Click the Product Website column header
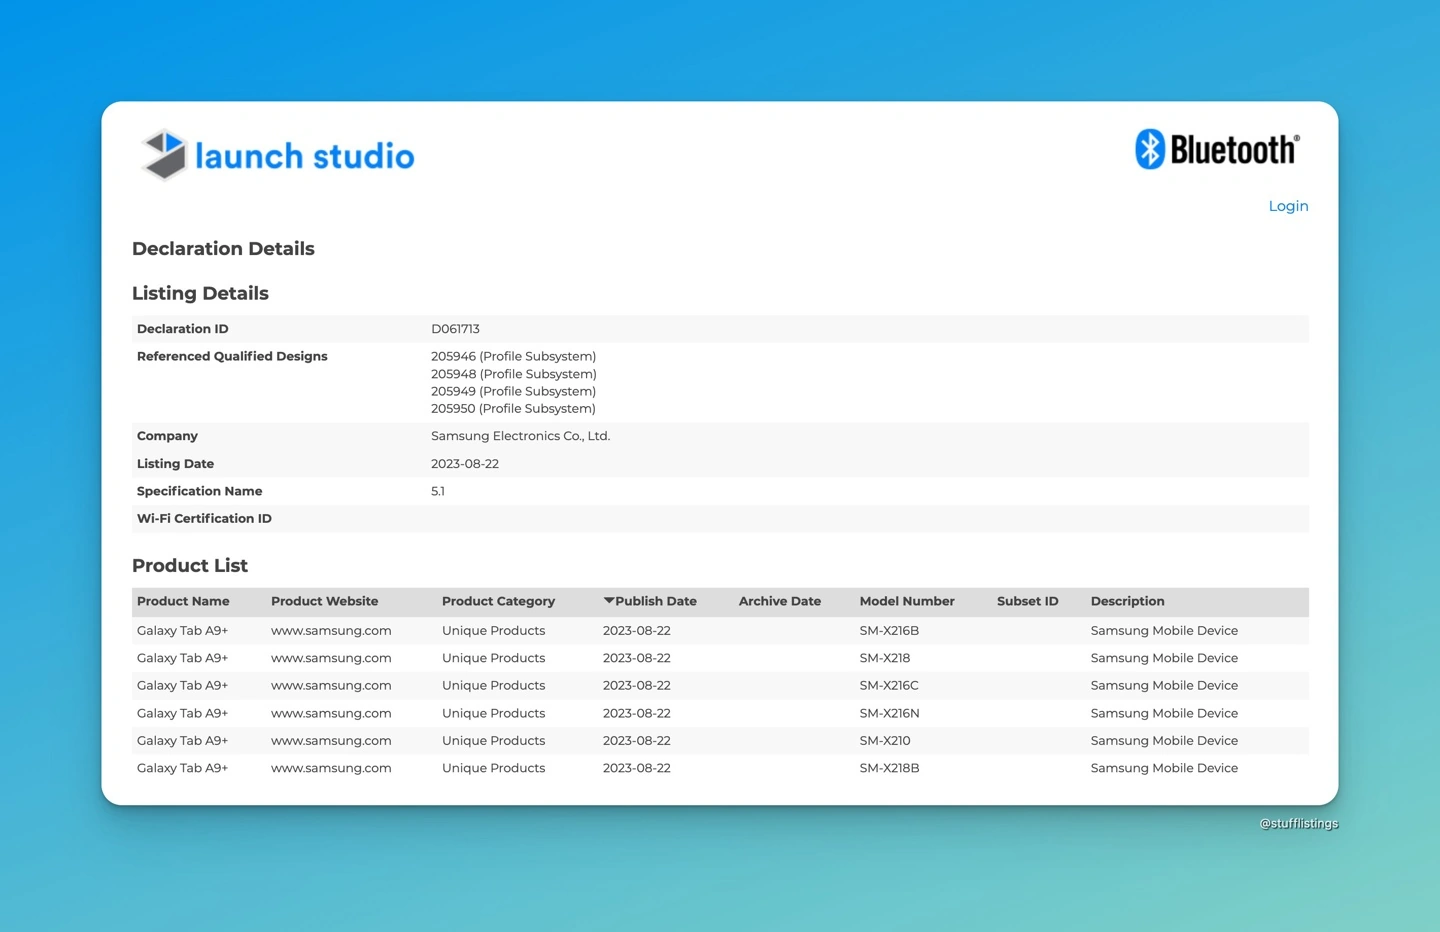The height and width of the screenshot is (932, 1440). click(324, 601)
